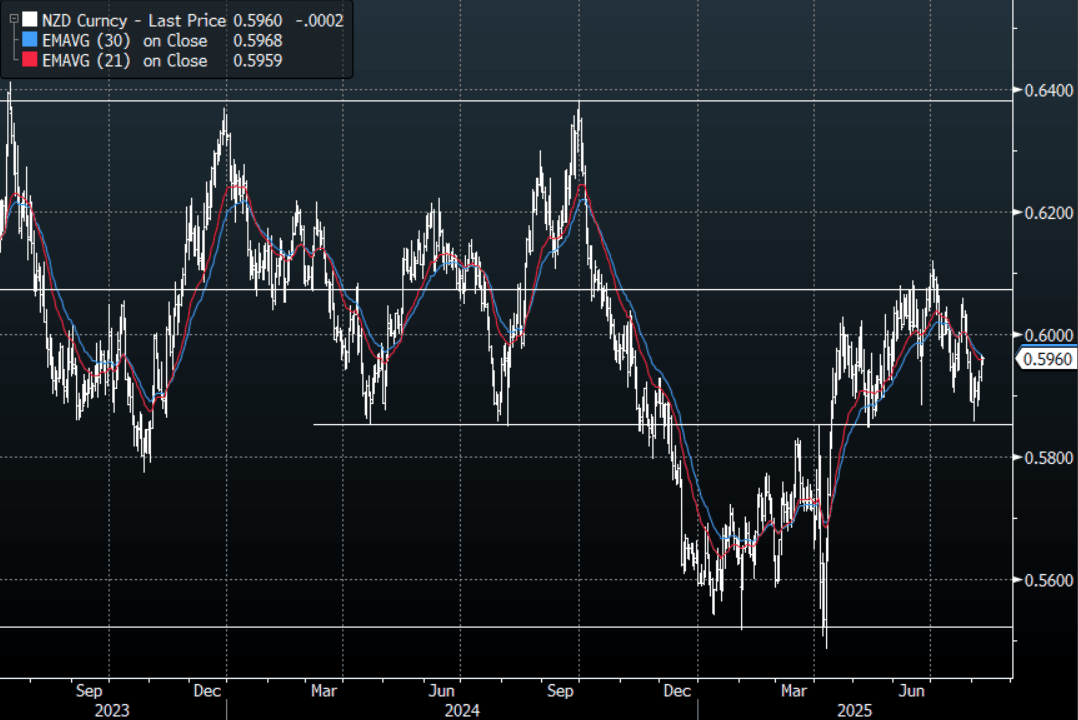Click the 0.5960 current price tag on axis

[1046, 358]
